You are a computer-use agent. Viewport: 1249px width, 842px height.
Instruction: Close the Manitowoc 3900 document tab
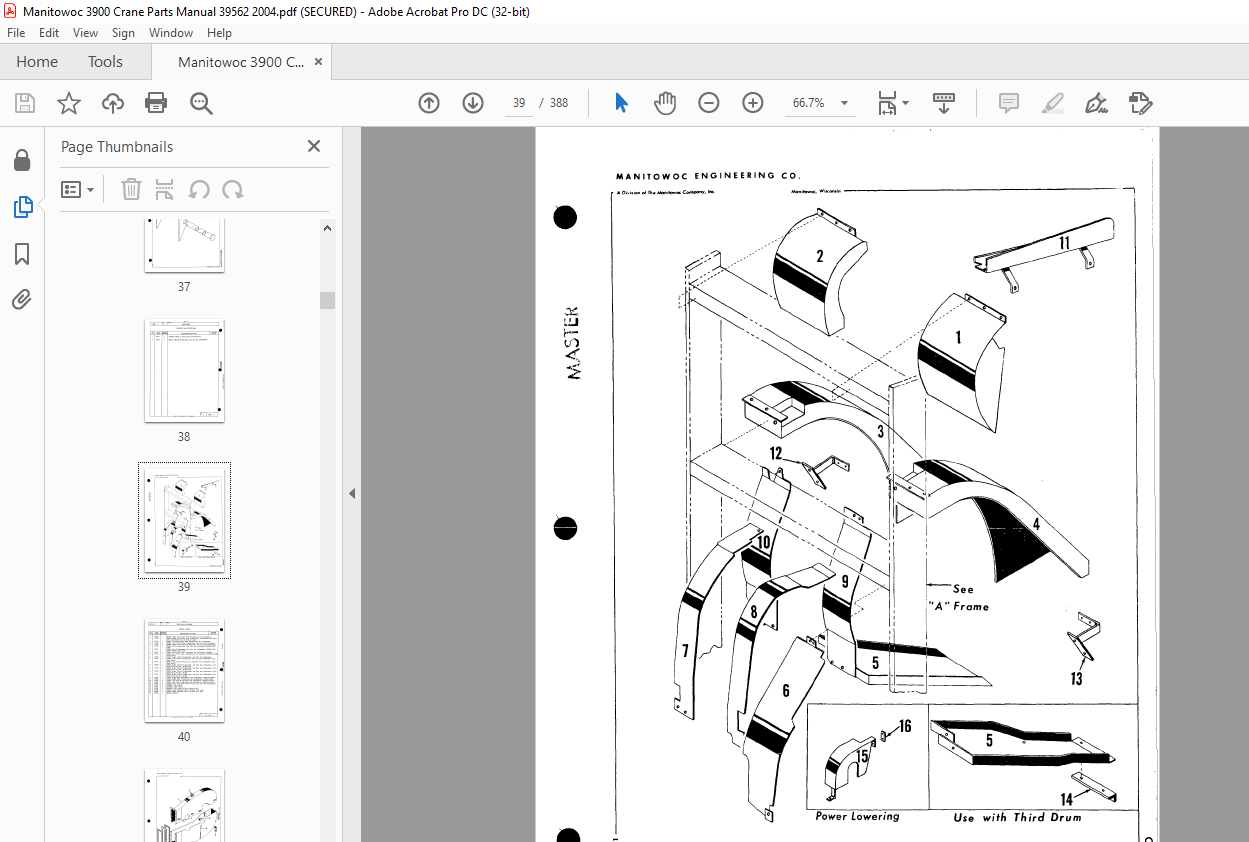click(319, 62)
